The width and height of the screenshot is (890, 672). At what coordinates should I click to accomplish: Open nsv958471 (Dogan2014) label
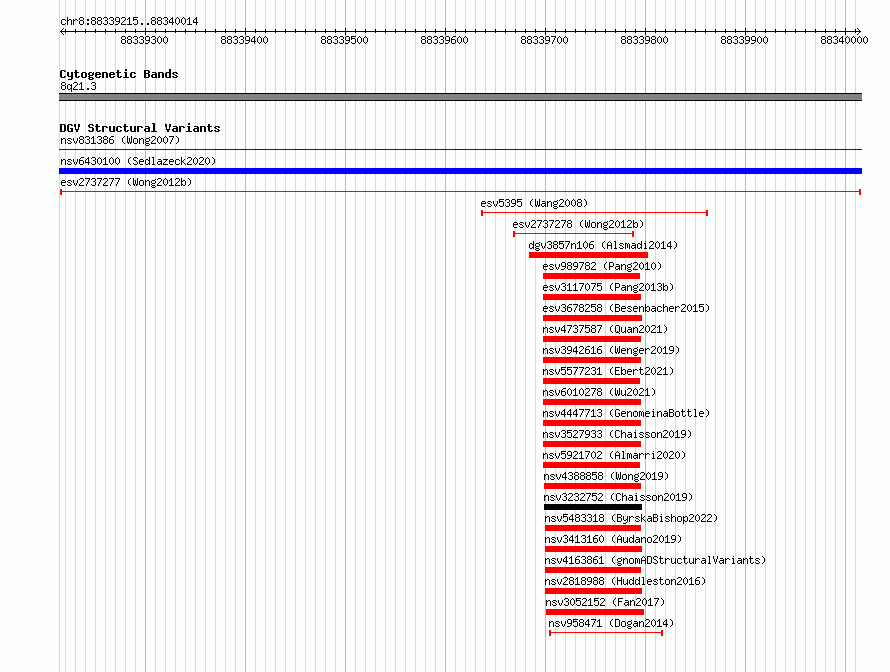611,623
